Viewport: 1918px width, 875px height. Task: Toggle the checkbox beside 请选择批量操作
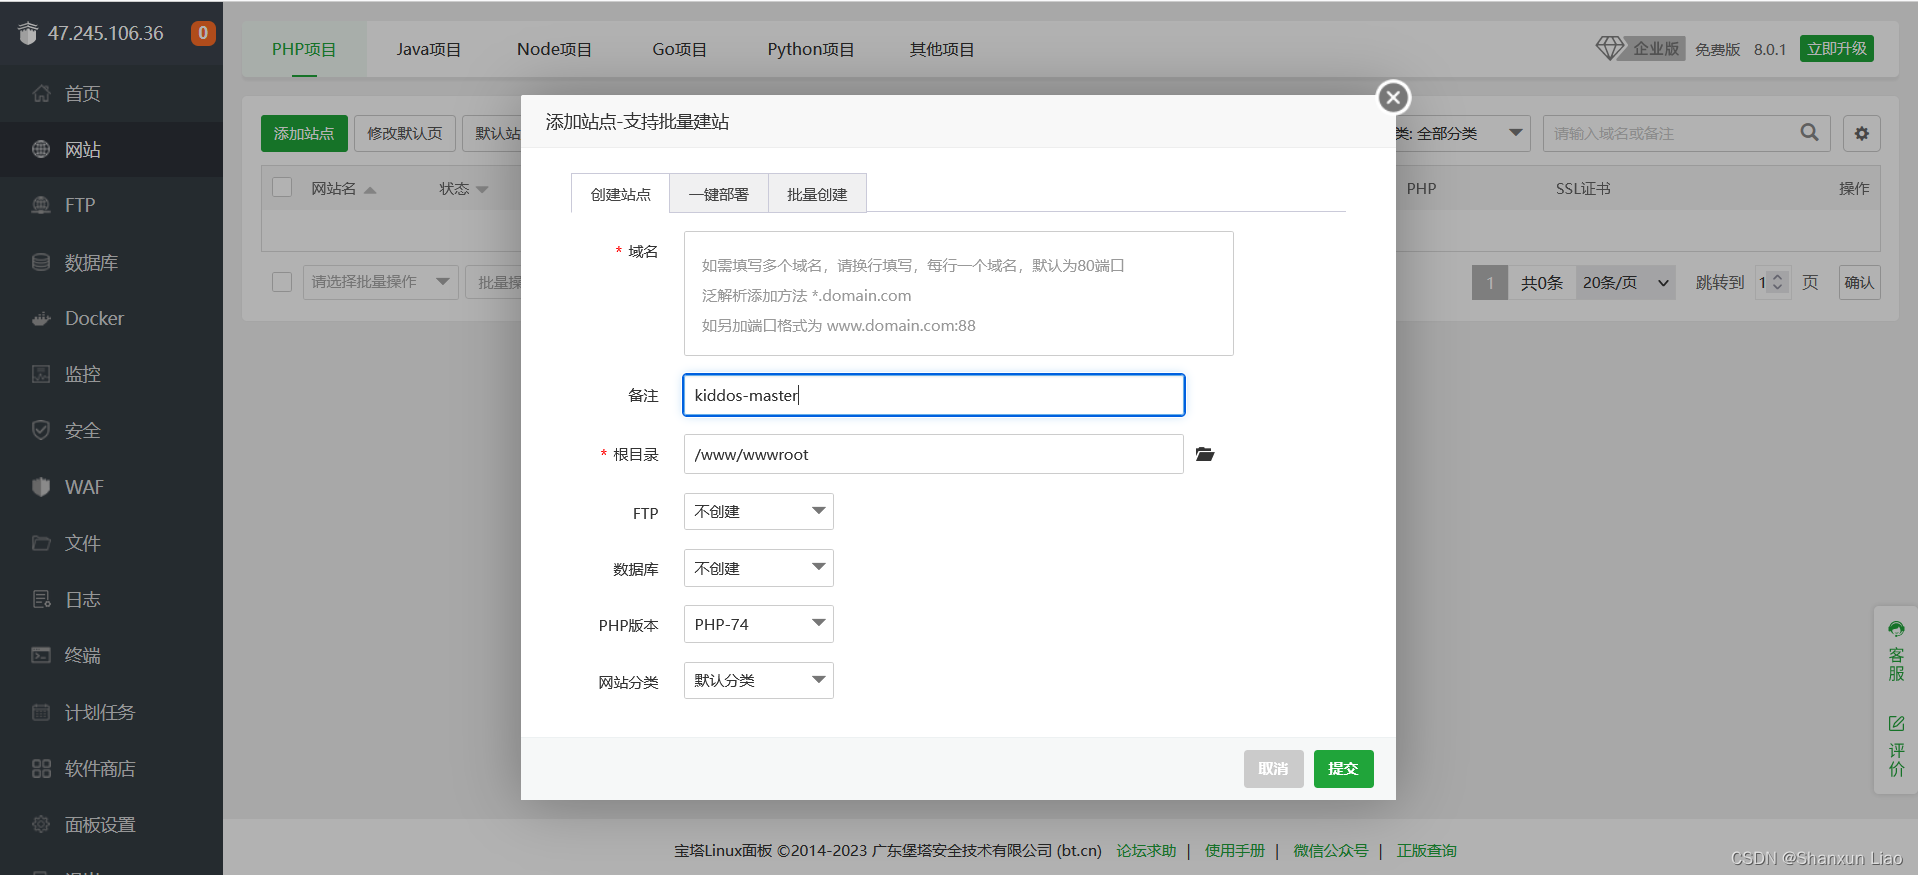coord(282,281)
